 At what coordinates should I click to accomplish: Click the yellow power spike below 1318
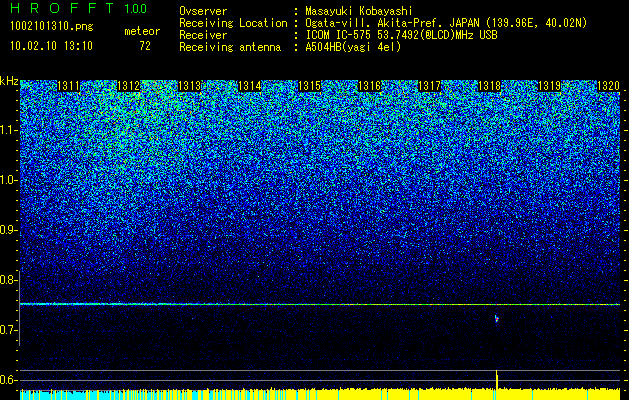(497, 380)
